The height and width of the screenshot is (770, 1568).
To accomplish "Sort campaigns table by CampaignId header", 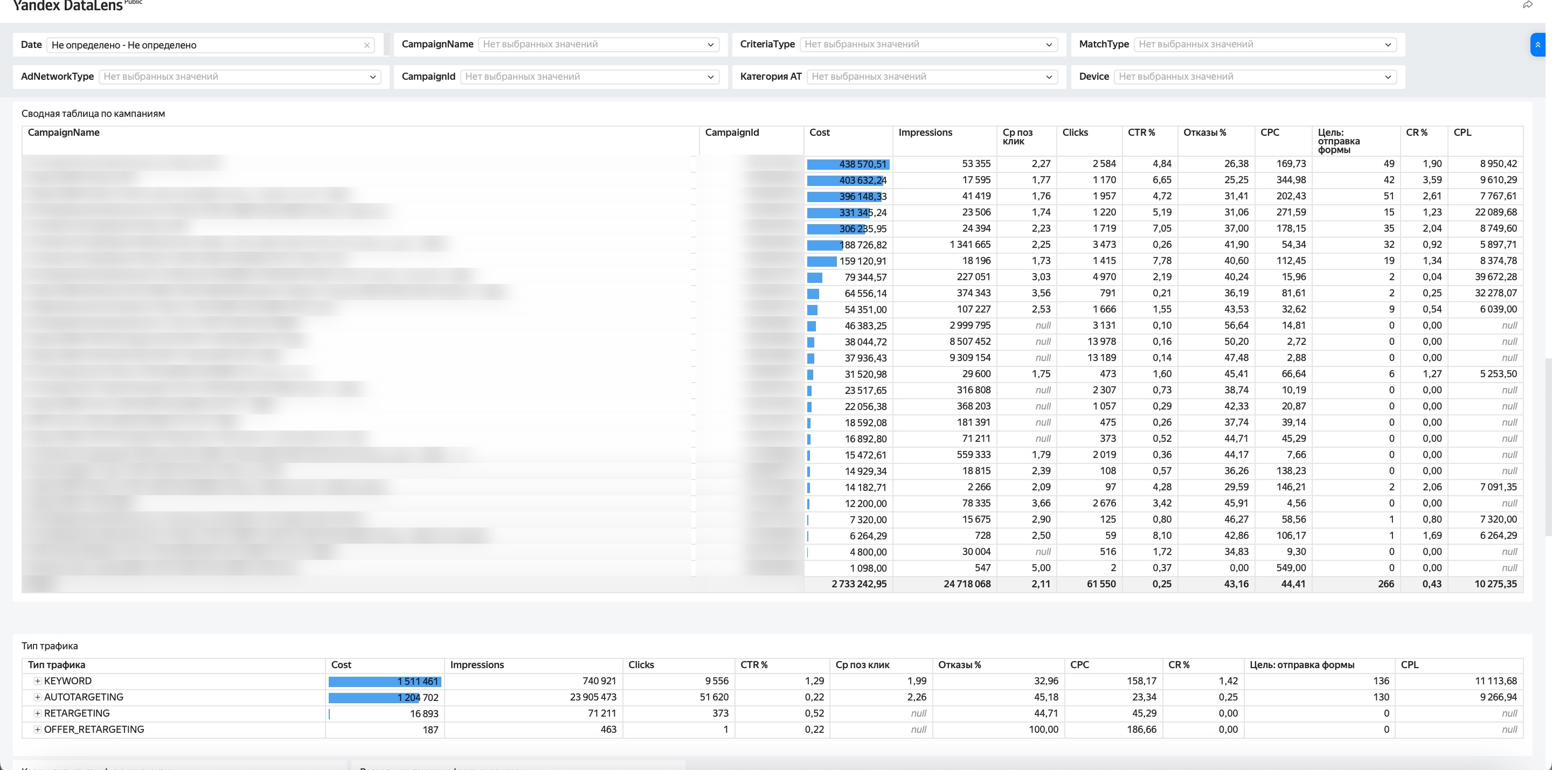I will [732, 133].
